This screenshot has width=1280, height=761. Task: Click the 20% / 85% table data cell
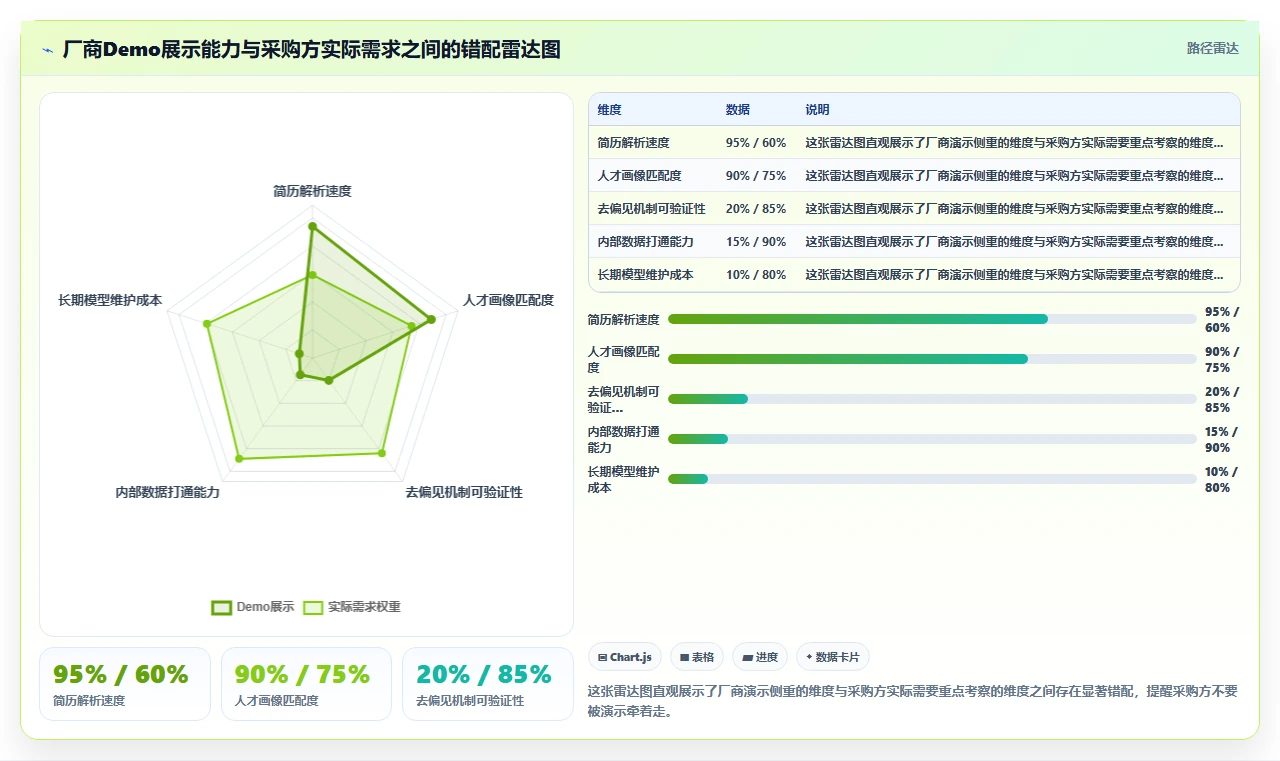point(756,208)
